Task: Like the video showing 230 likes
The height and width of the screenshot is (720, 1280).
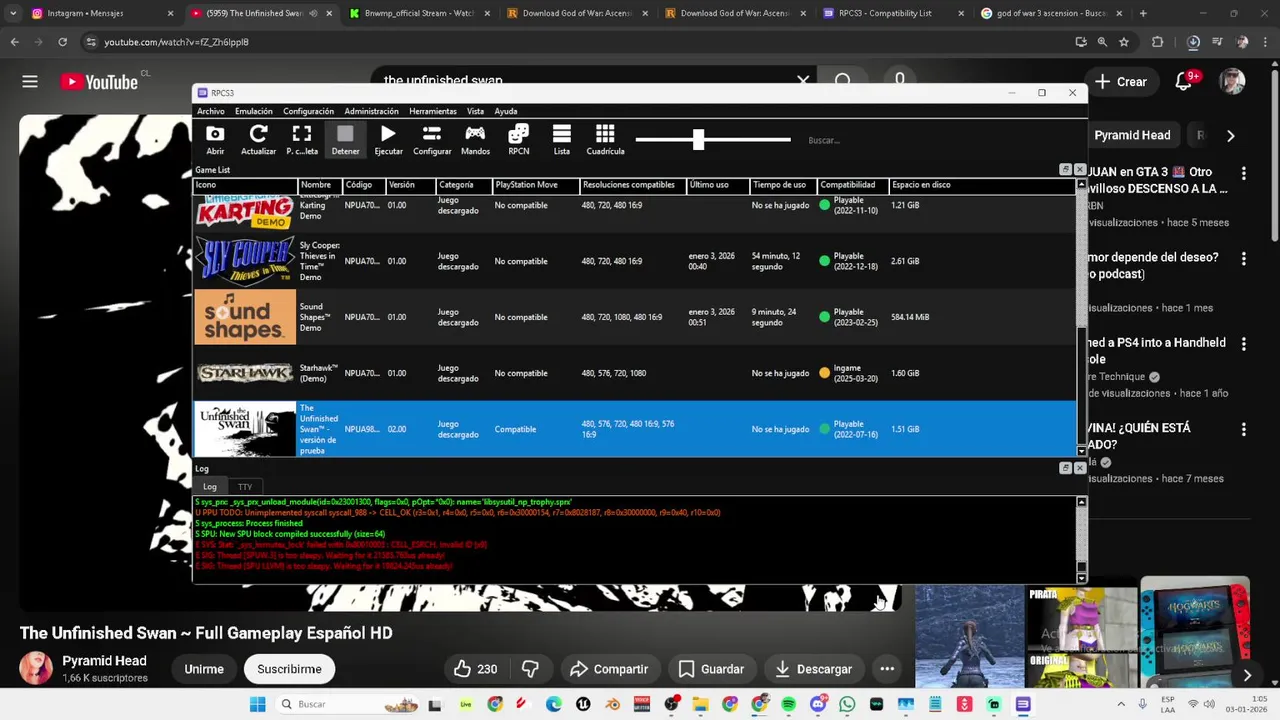Action: pos(475,669)
